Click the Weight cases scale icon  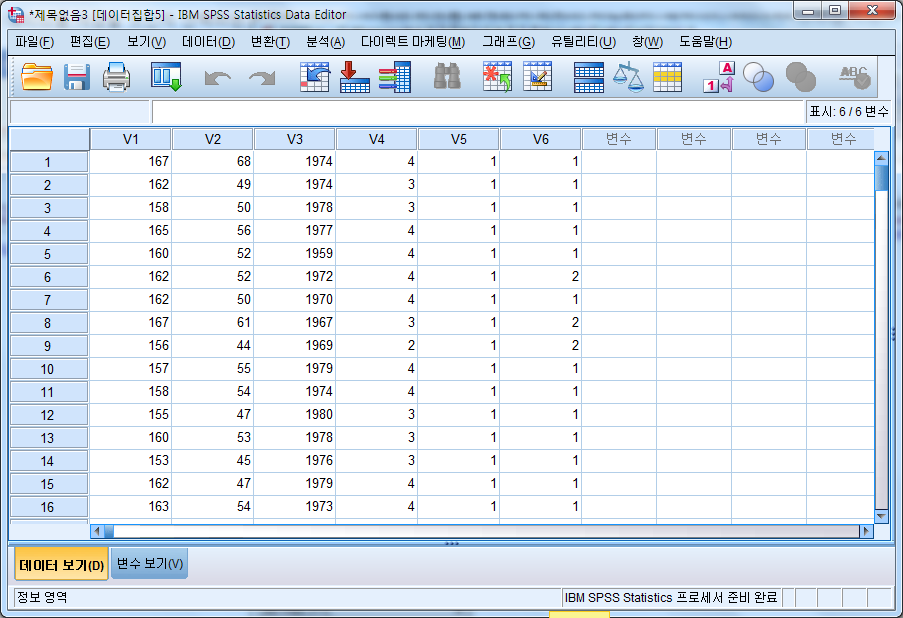point(628,77)
